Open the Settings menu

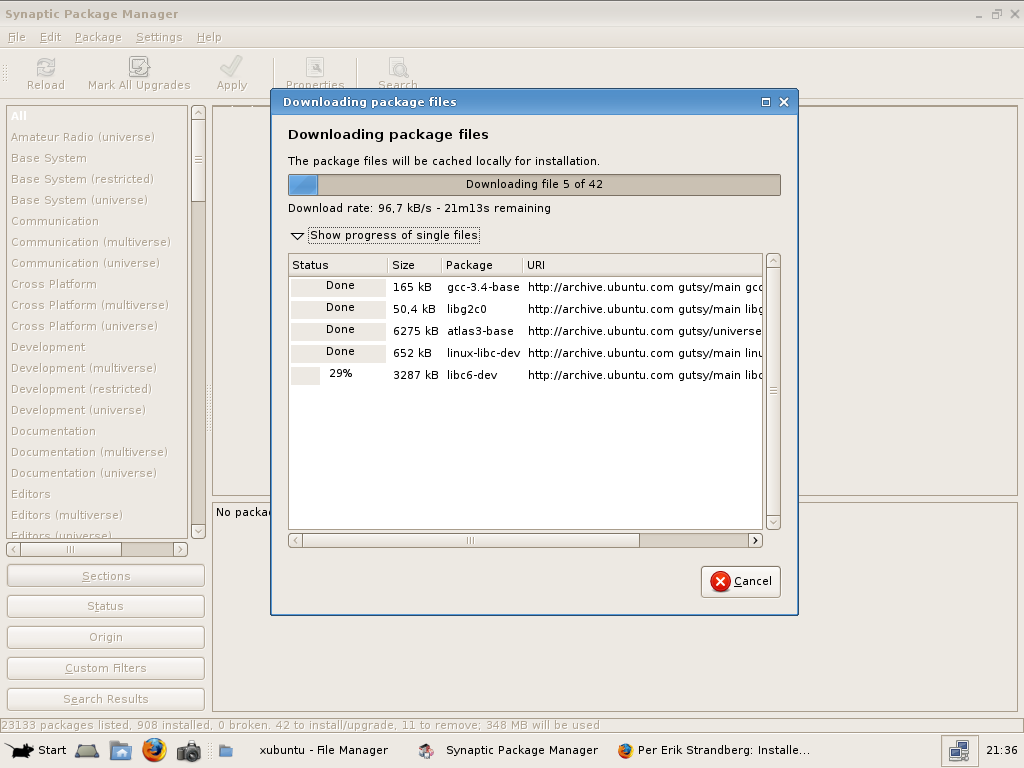click(x=159, y=37)
